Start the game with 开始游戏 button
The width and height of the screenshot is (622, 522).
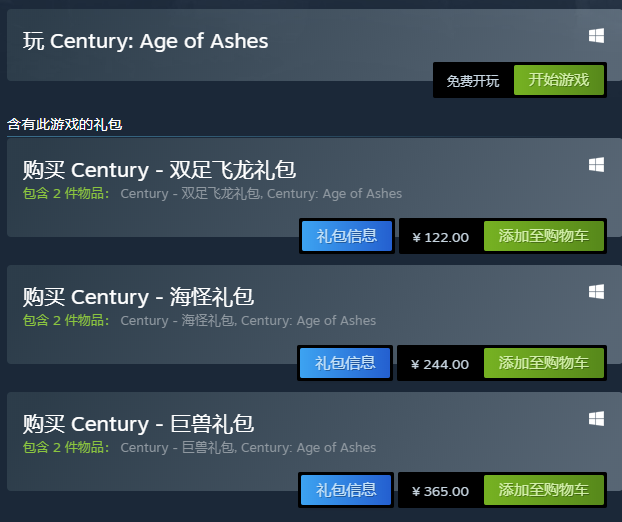pos(559,80)
